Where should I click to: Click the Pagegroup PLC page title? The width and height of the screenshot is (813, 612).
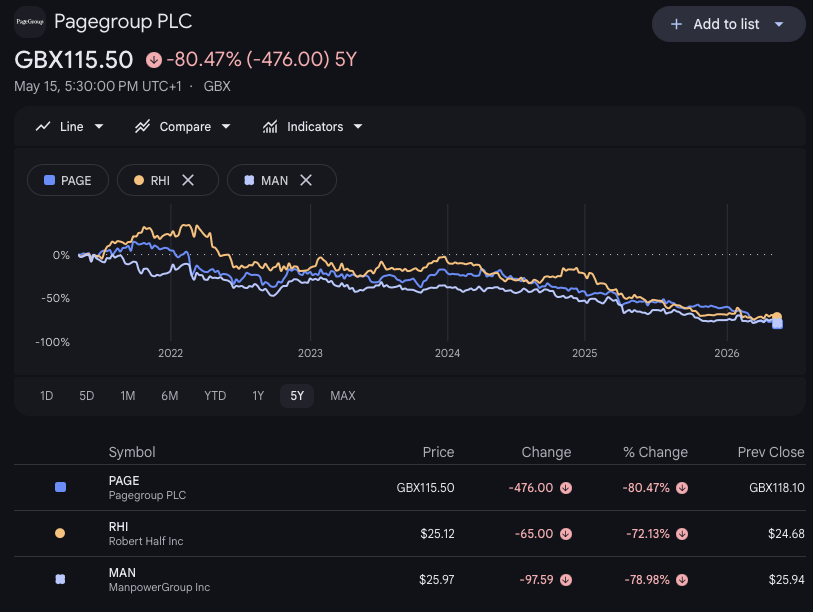tap(123, 22)
